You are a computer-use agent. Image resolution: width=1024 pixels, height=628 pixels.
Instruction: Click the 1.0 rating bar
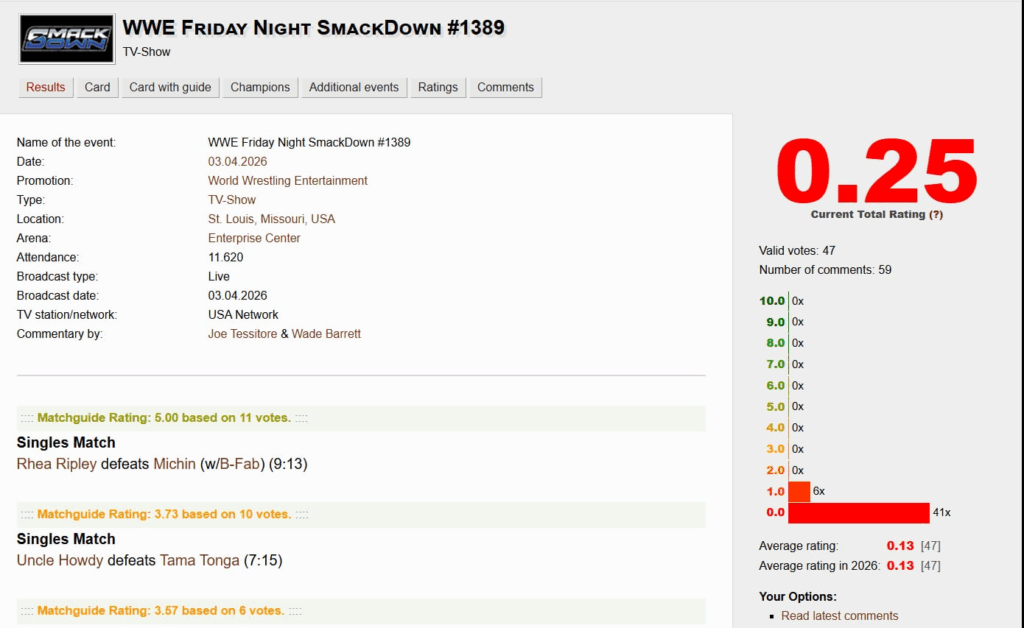tap(798, 490)
